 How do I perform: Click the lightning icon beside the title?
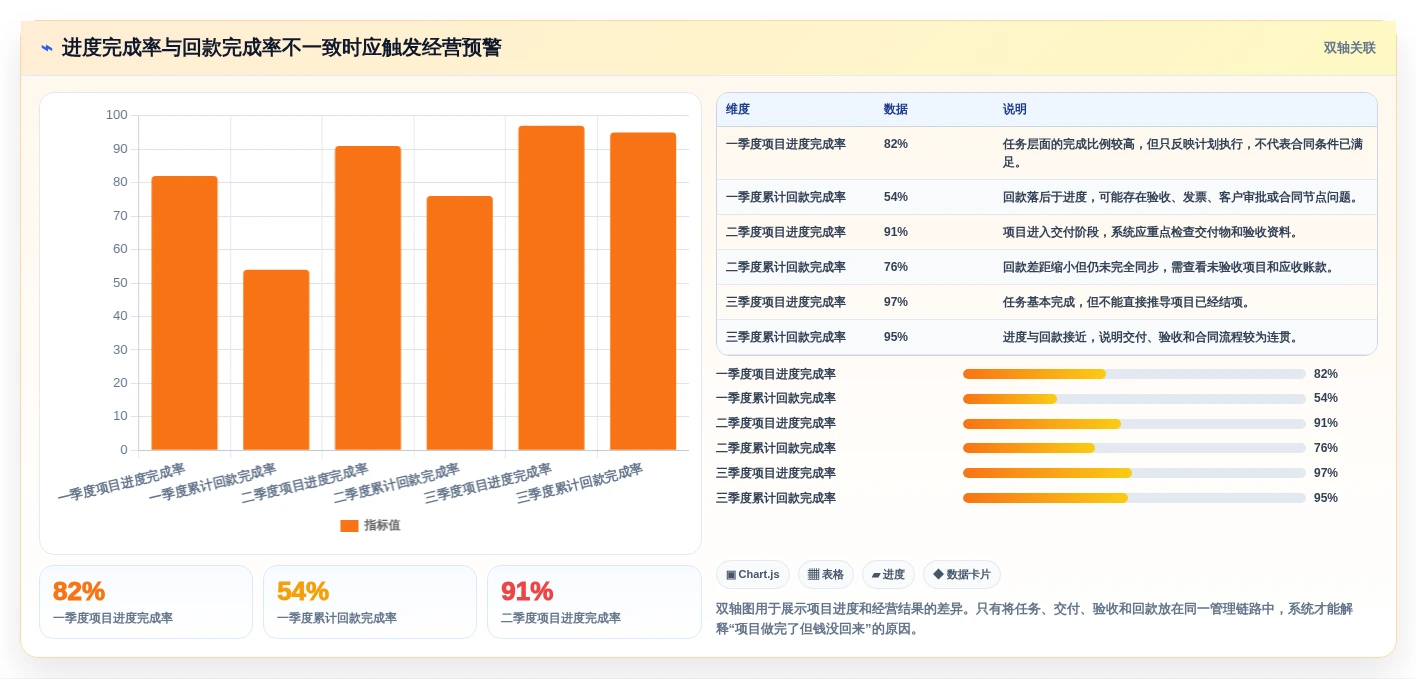[x=46, y=48]
